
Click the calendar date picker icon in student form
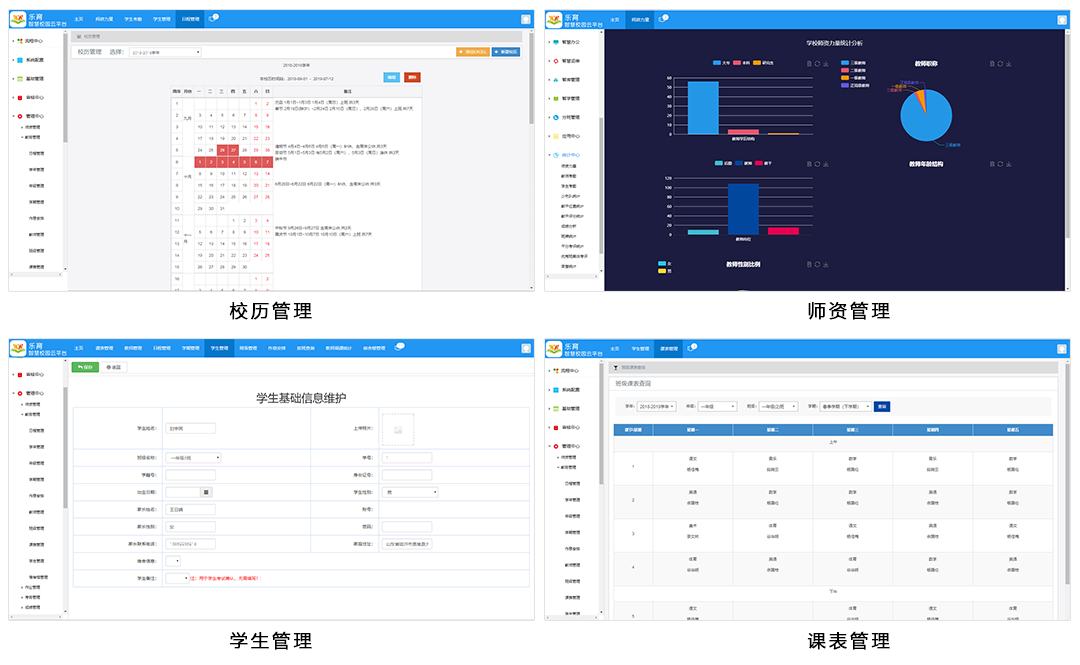coord(206,492)
